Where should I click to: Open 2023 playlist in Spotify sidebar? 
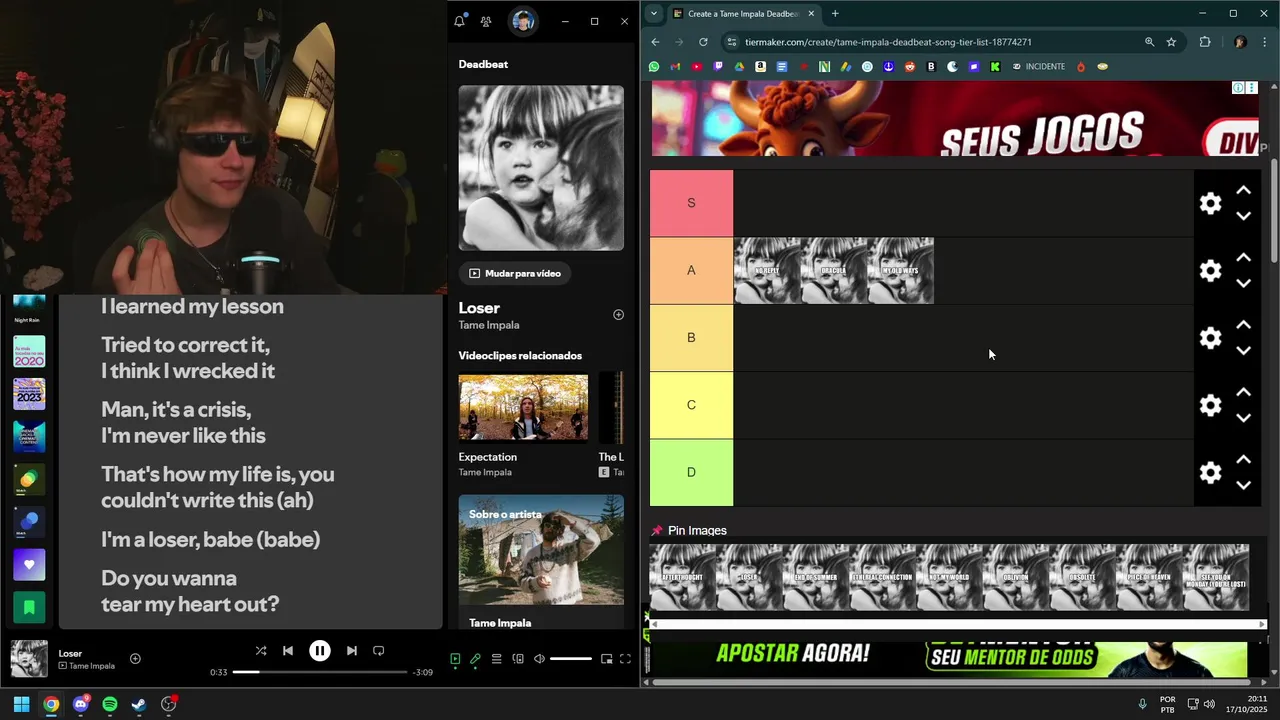tap(29, 394)
